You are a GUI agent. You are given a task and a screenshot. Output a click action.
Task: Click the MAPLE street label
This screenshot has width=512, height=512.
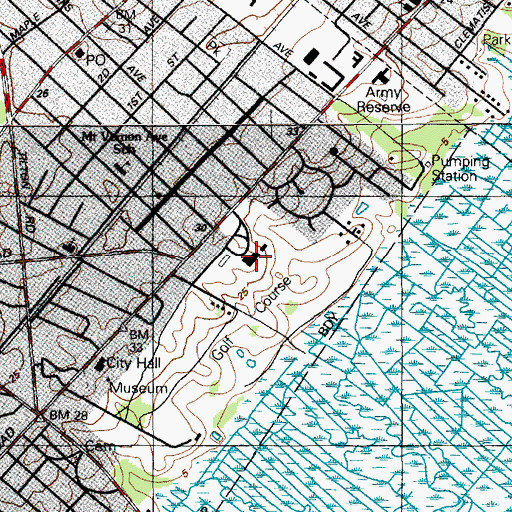click(x=26, y=27)
